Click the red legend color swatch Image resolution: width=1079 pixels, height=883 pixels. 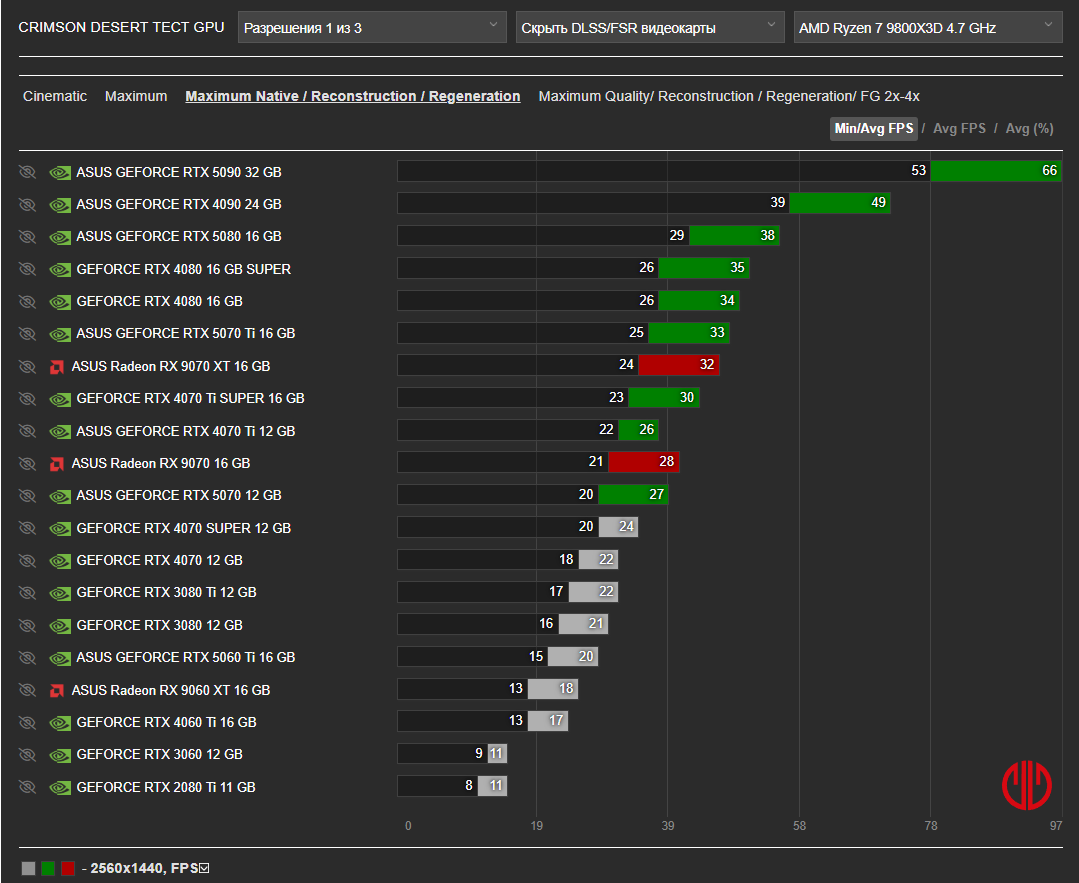(x=67, y=869)
